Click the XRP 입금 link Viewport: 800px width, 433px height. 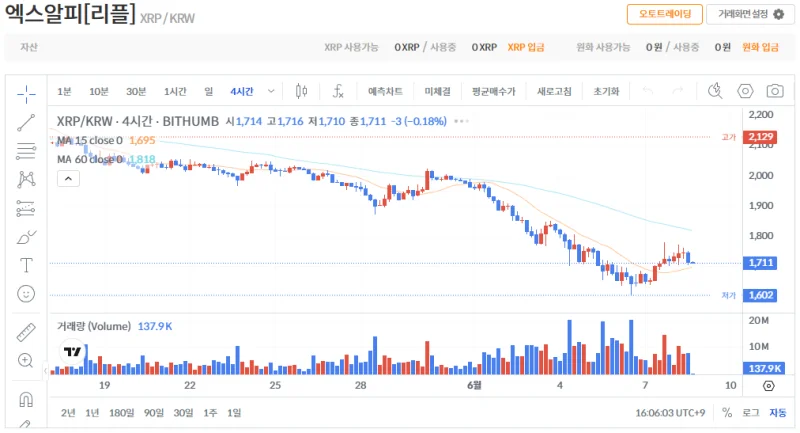(x=526, y=47)
